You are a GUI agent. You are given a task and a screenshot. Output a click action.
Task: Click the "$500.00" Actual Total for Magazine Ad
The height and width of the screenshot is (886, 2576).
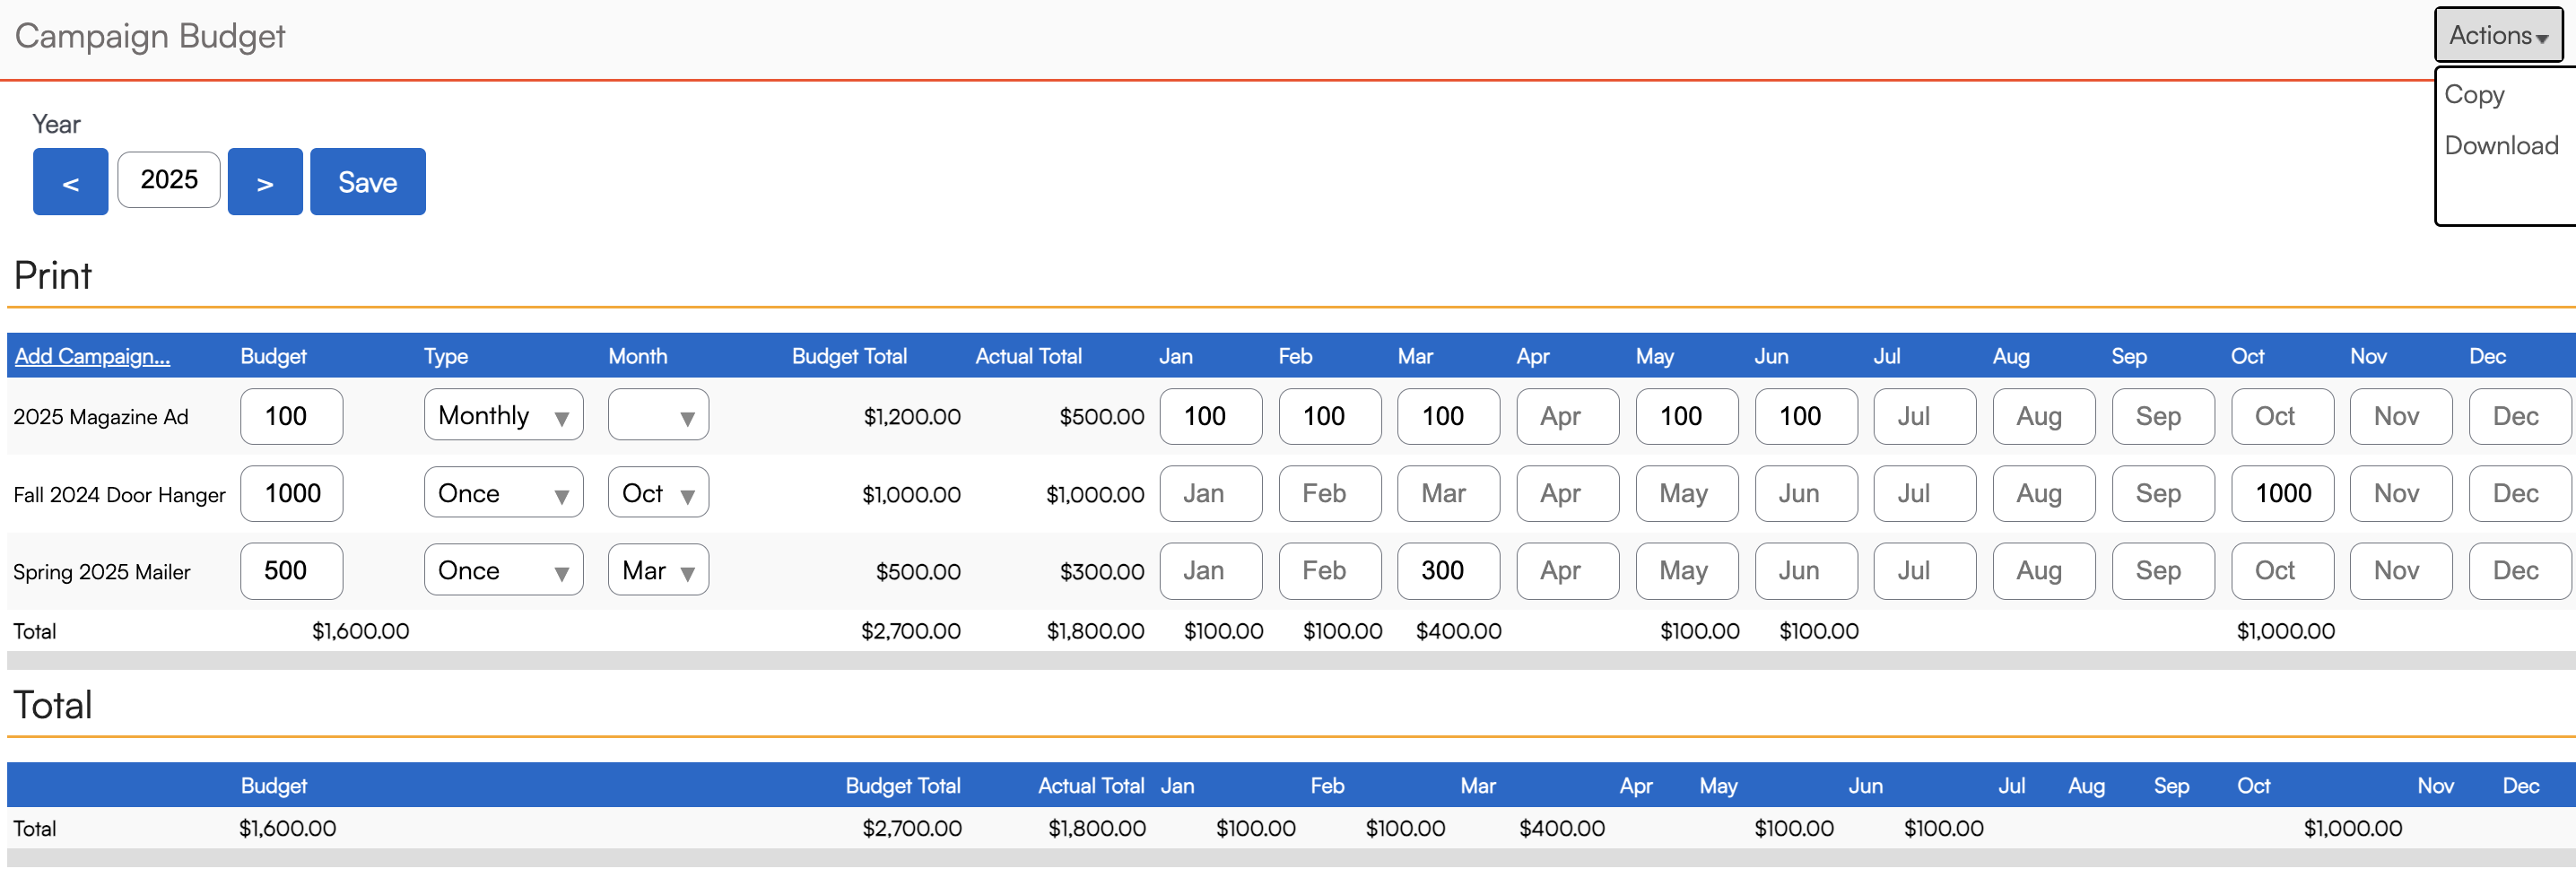click(1102, 416)
